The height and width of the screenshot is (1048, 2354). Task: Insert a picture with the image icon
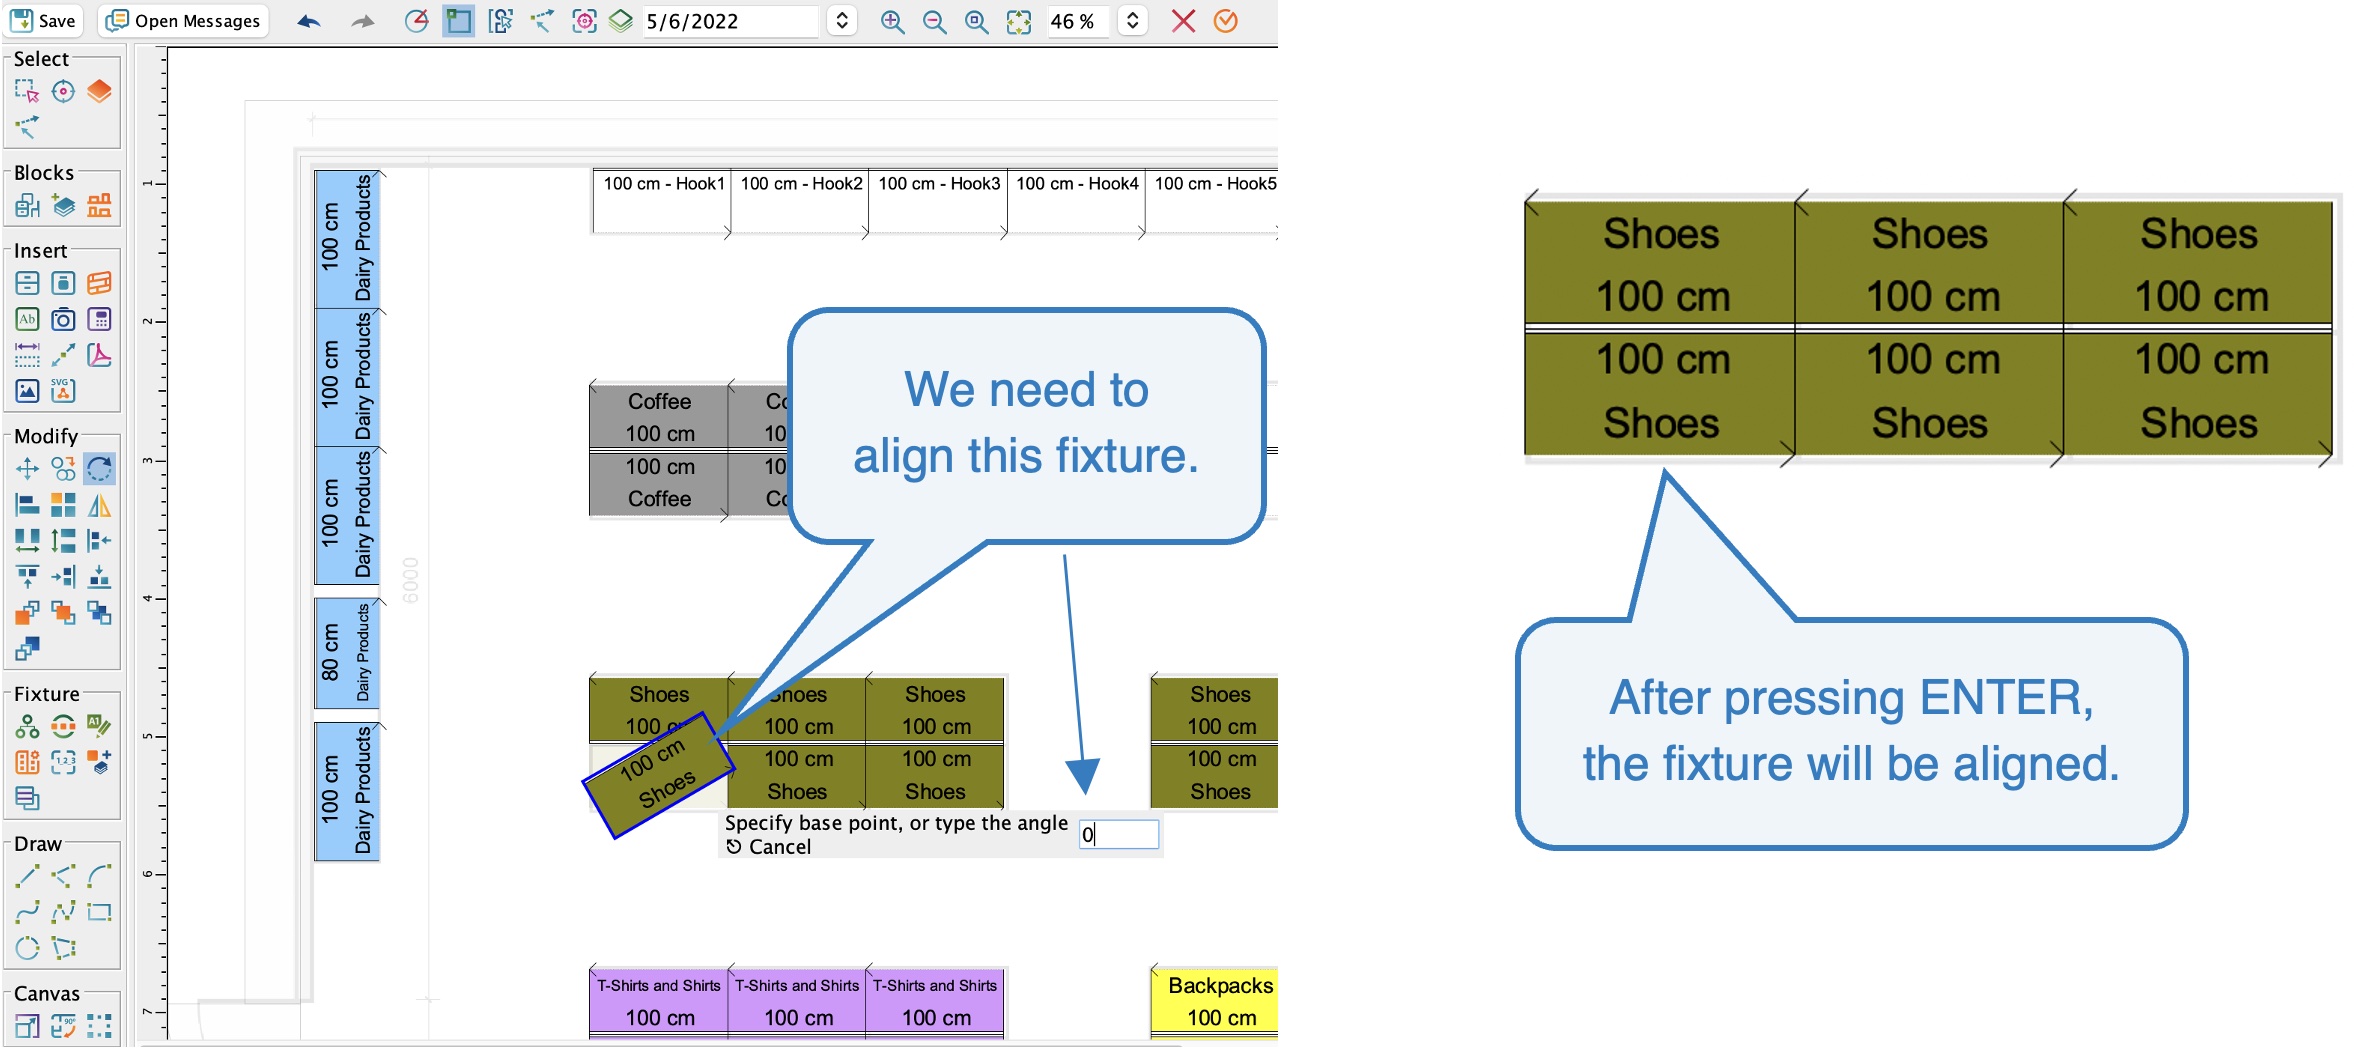pos(27,391)
